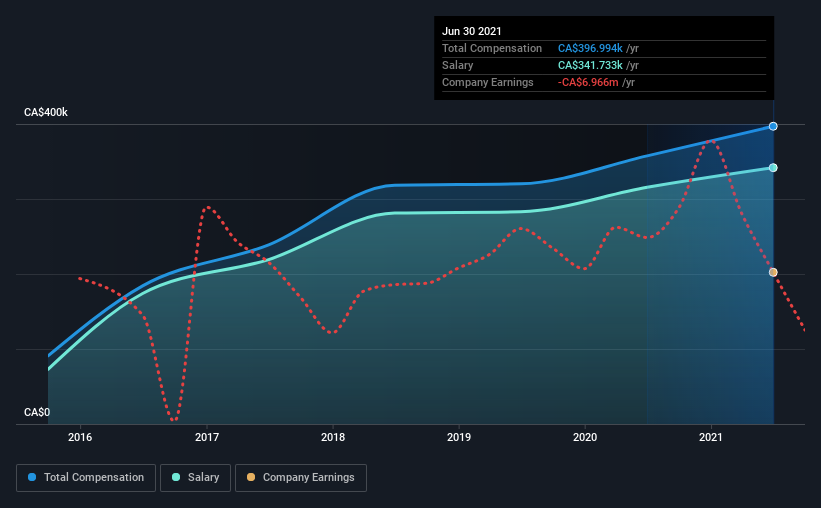Click the orange dot in Company Earnings legend
Viewport: 821px width, 508px height.
[x=251, y=477]
